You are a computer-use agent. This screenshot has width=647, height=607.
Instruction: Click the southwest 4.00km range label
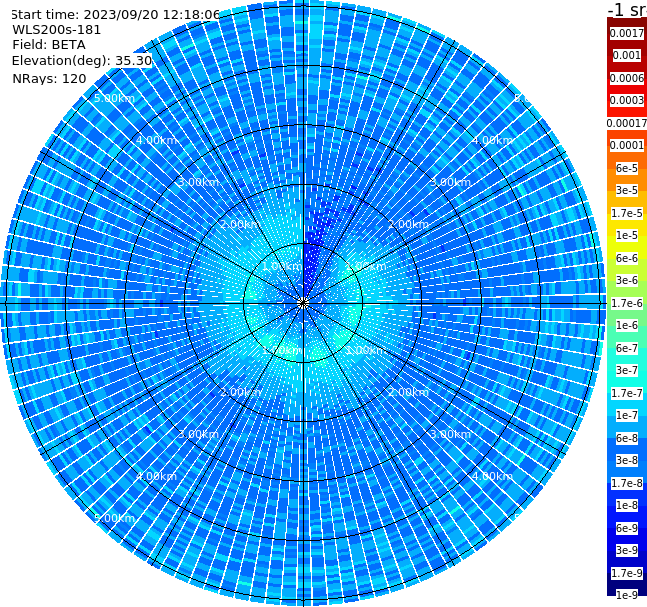coord(156,476)
